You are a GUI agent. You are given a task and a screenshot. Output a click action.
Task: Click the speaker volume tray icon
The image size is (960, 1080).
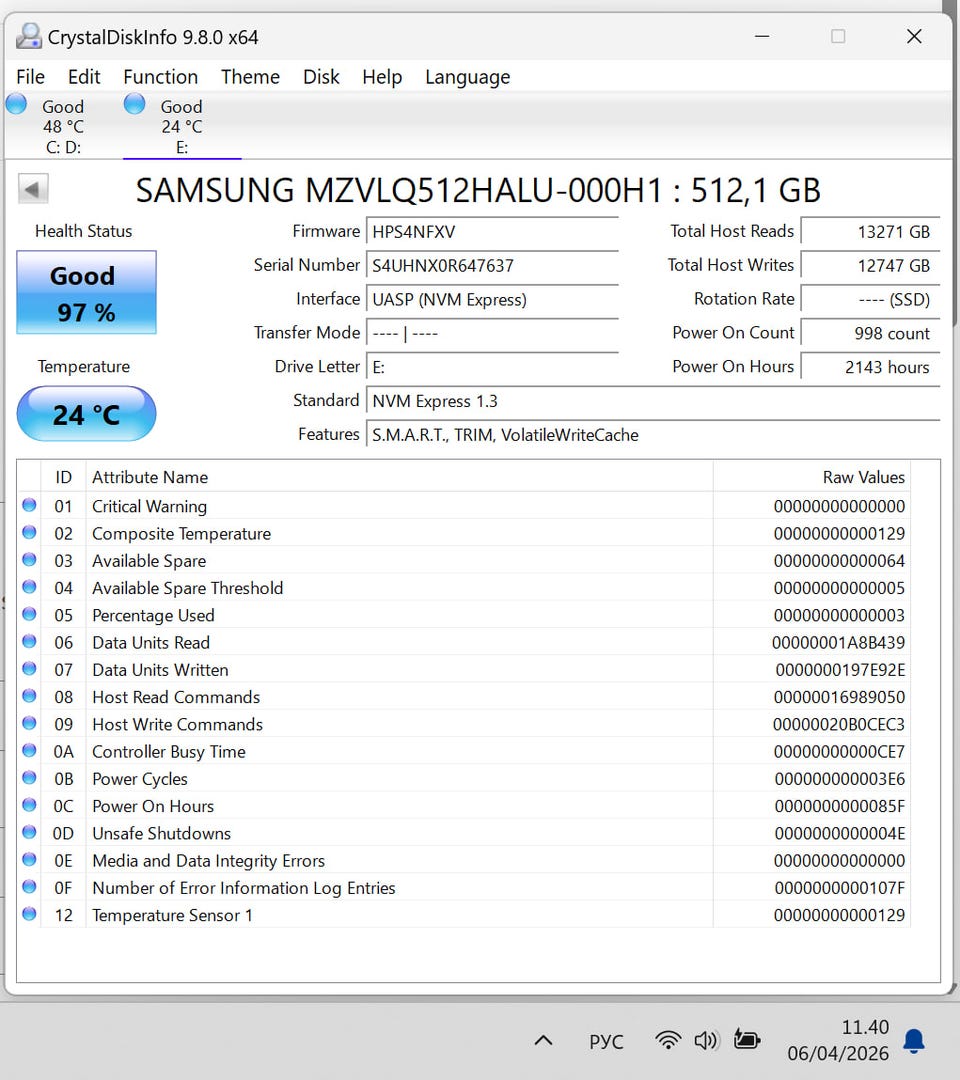706,1040
